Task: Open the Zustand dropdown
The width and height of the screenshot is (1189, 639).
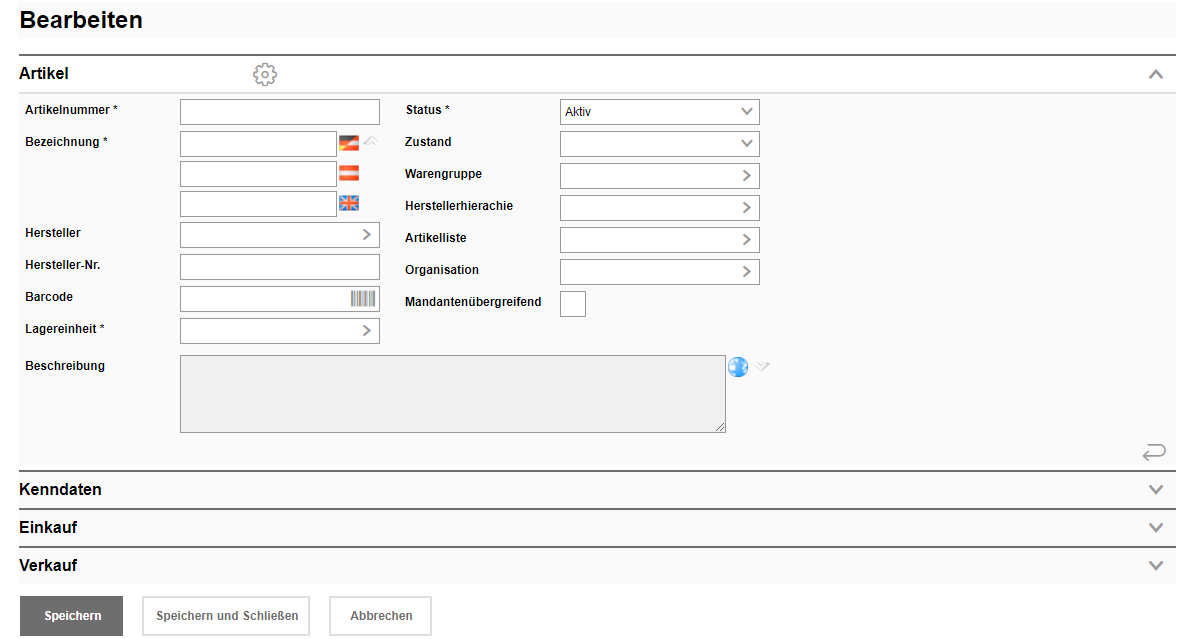Action: [659, 144]
